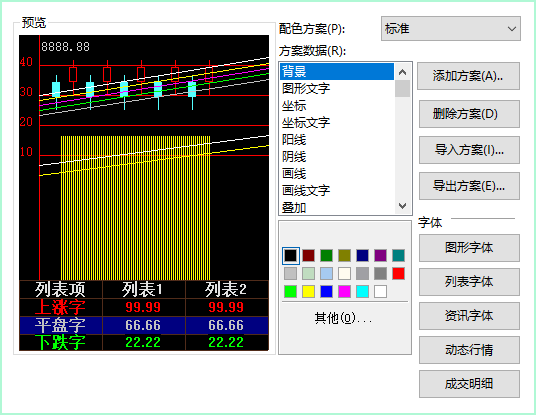Pick the medium gray swatch

point(362,273)
